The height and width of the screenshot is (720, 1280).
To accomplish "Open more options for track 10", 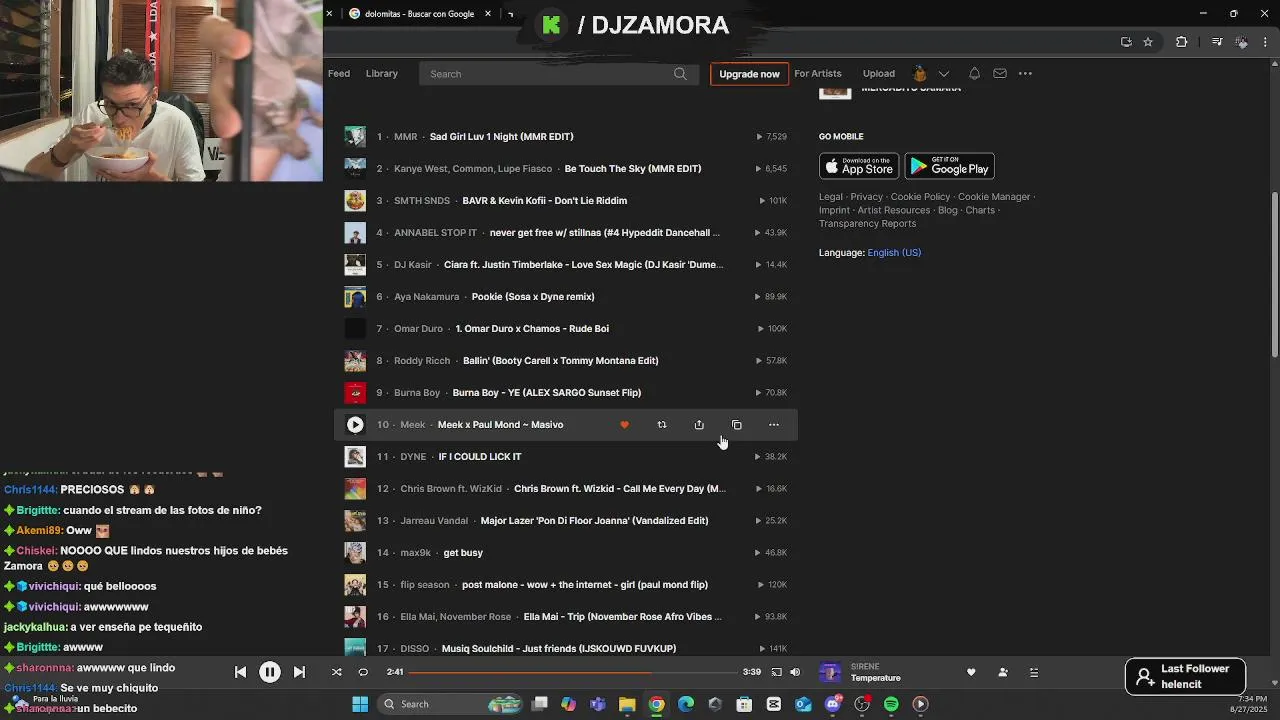I will click(x=774, y=425).
